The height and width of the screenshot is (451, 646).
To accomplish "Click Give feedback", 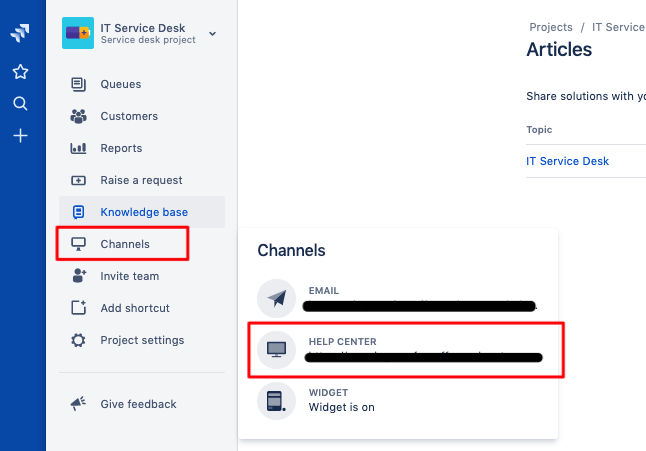I will coord(142,404).
